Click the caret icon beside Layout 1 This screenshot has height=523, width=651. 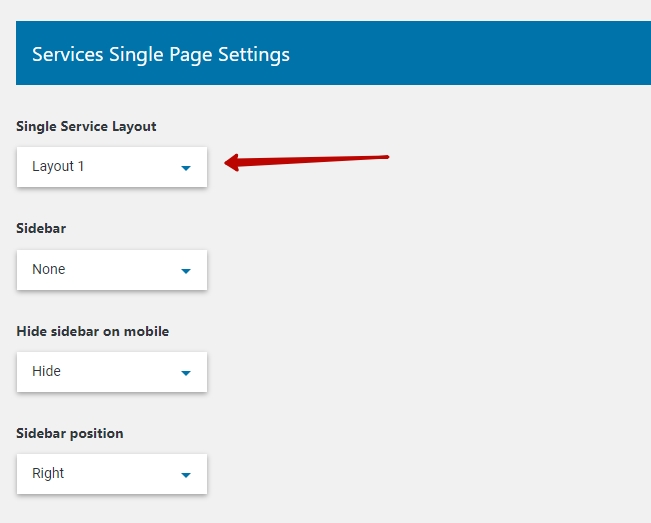[x=185, y=168]
